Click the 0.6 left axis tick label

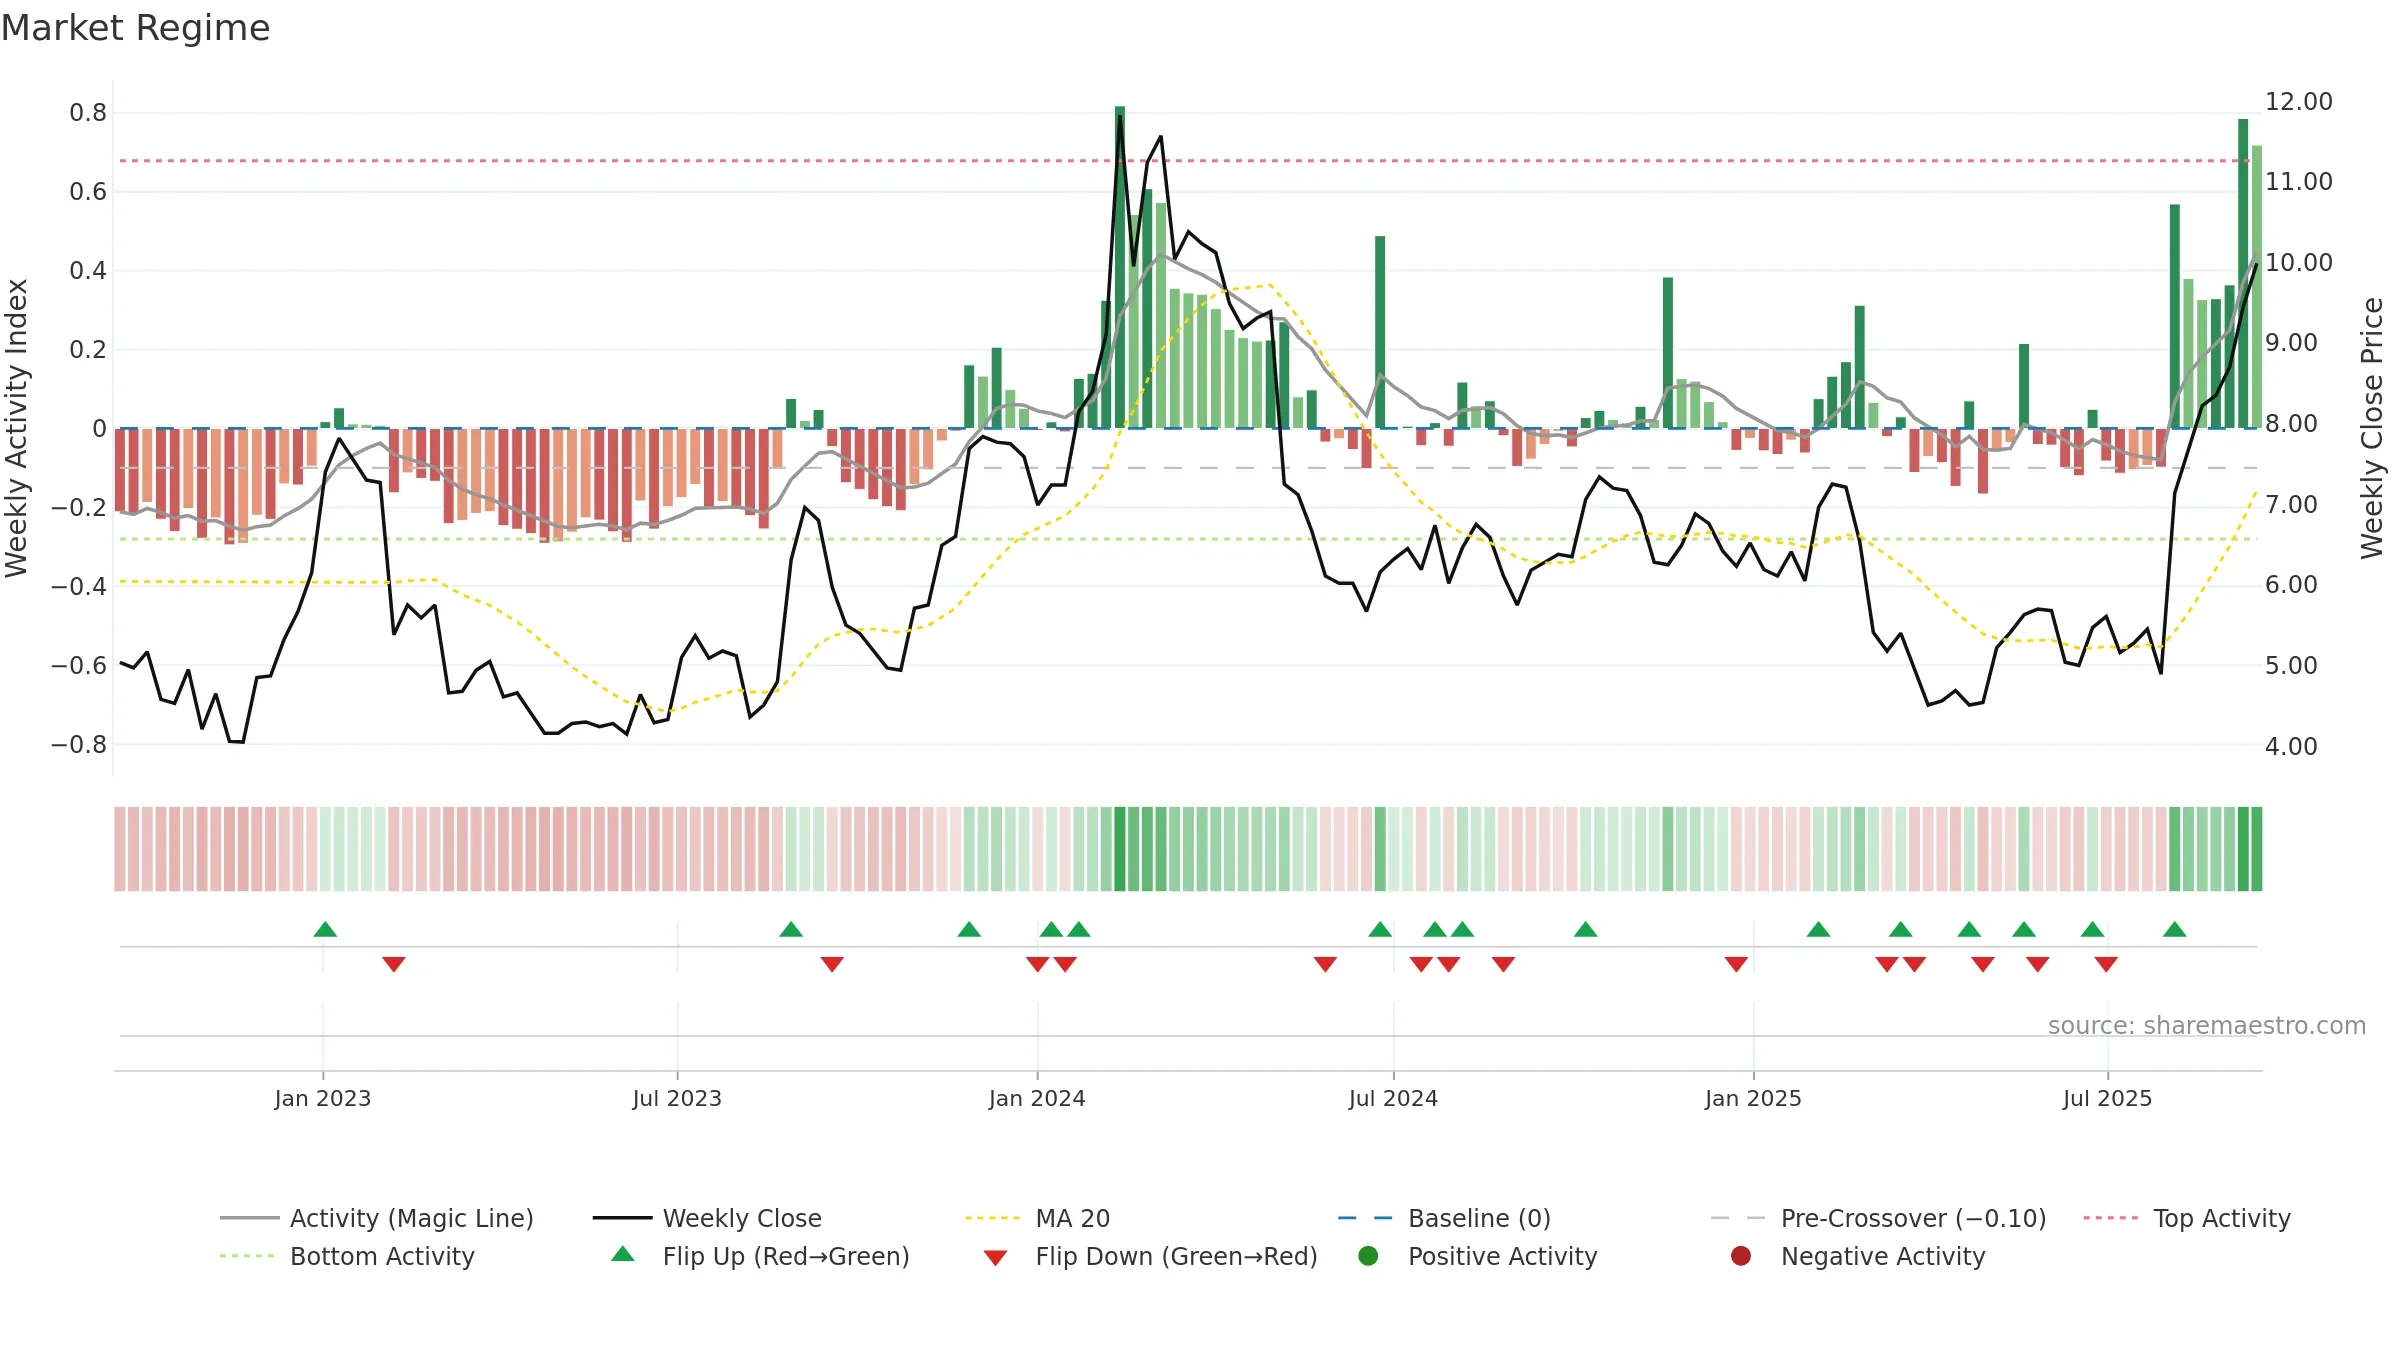point(88,192)
